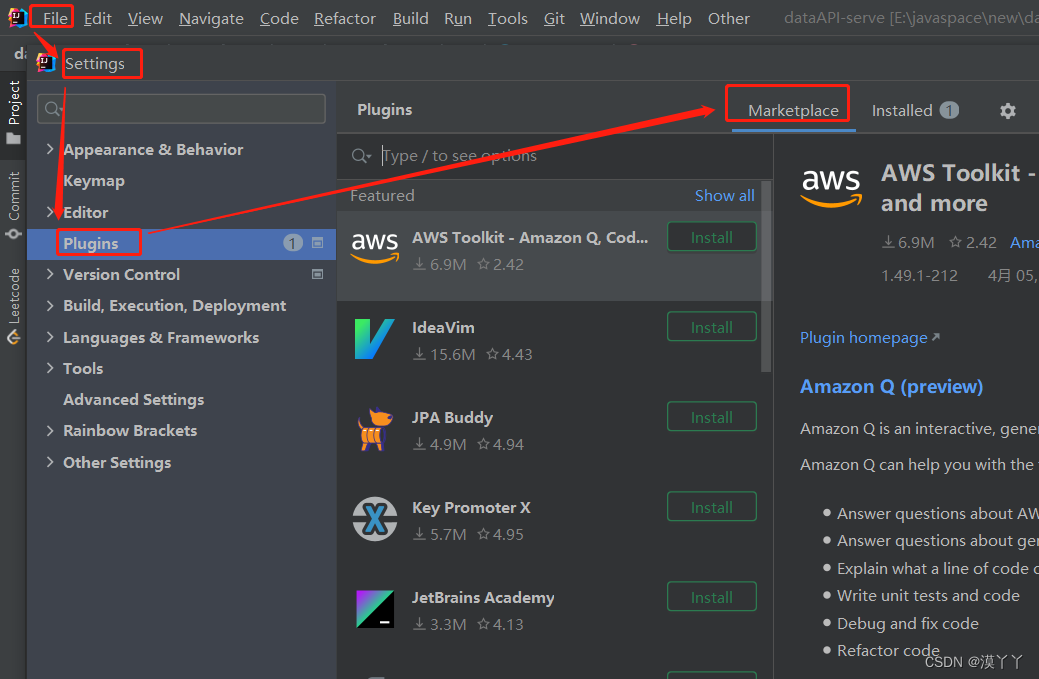1039x679 pixels.
Task: Open the Amazon Q (preview) heading link
Action: (891, 386)
